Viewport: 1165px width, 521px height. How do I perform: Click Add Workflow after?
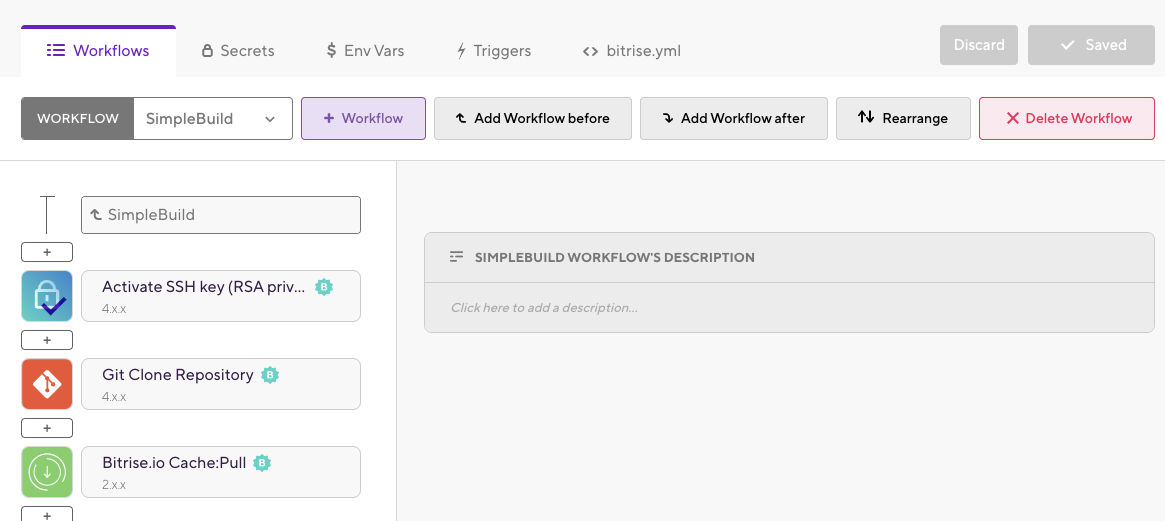point(734,118)
